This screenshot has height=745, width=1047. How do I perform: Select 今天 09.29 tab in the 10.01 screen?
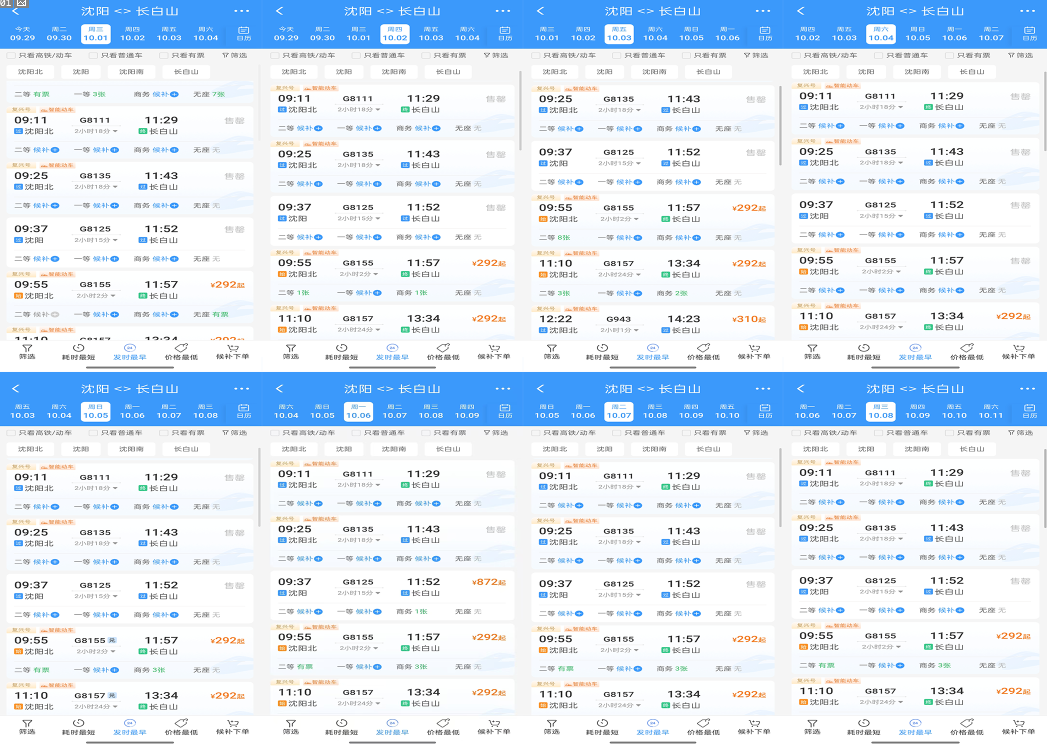(x=22, y=34)
